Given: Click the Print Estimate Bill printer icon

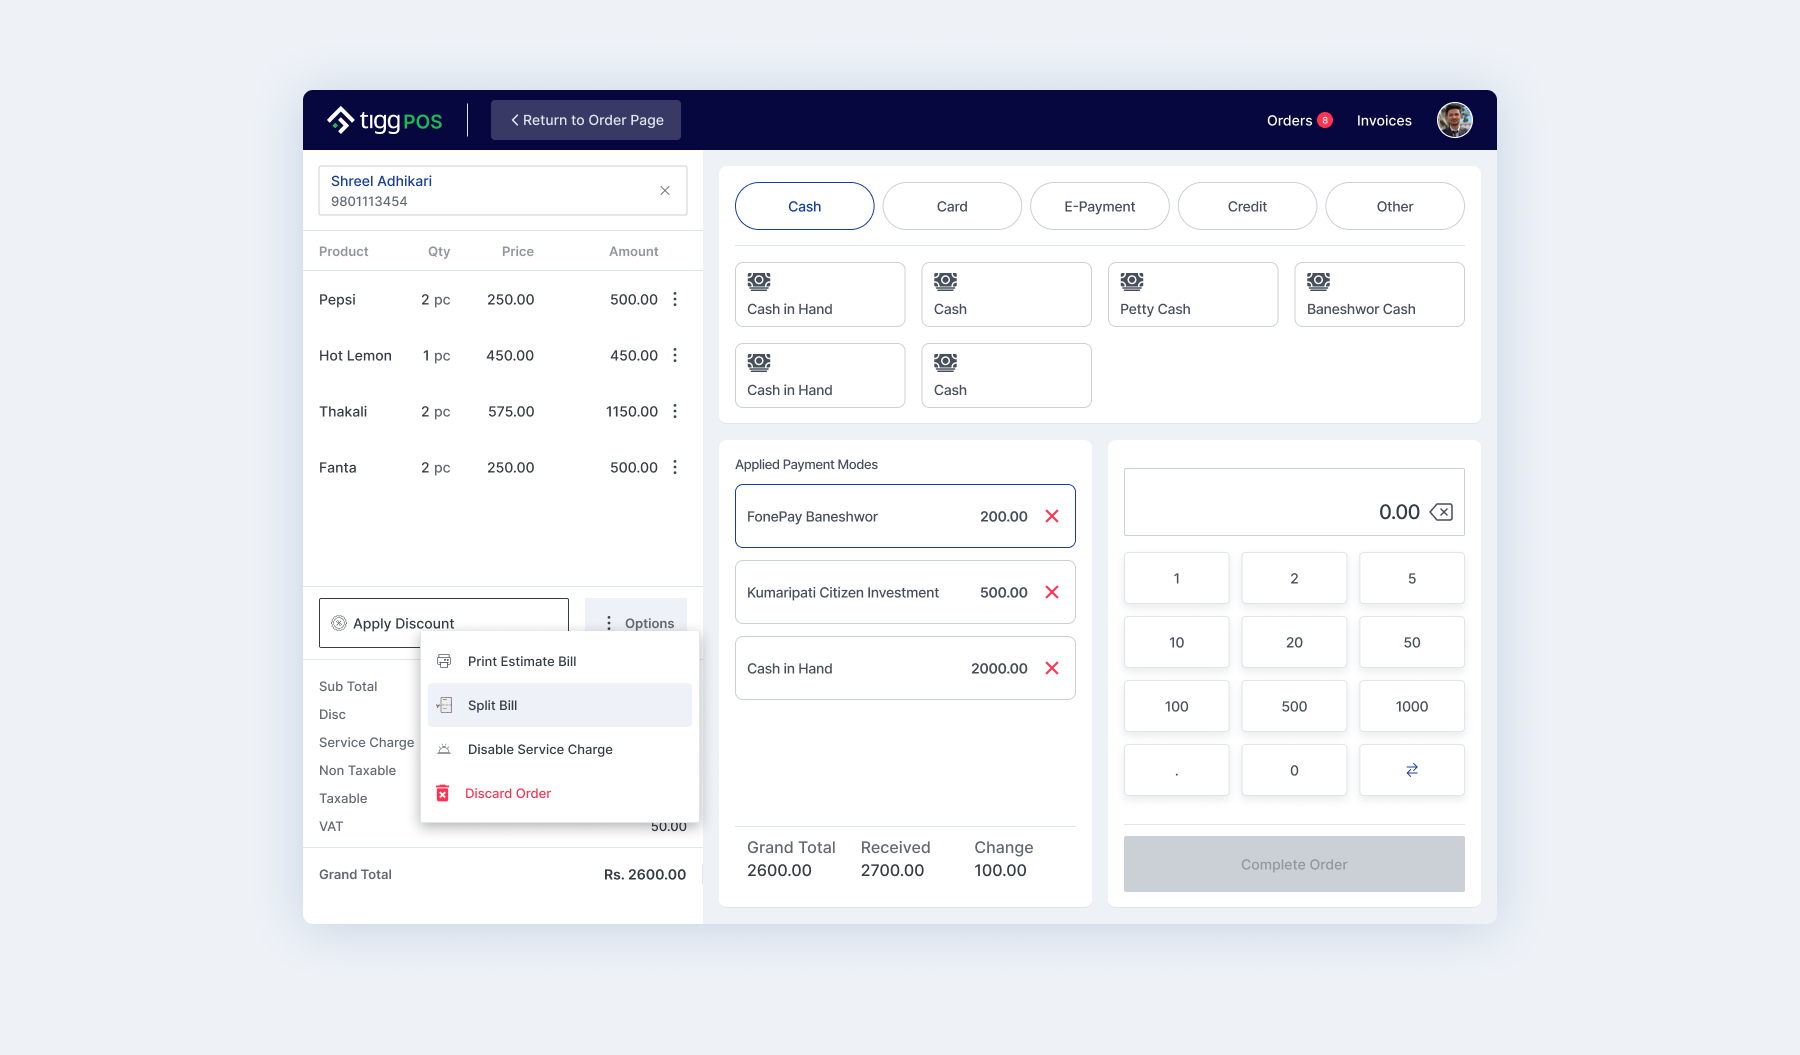Looking at the screenshot, I should tap(444, 661).
